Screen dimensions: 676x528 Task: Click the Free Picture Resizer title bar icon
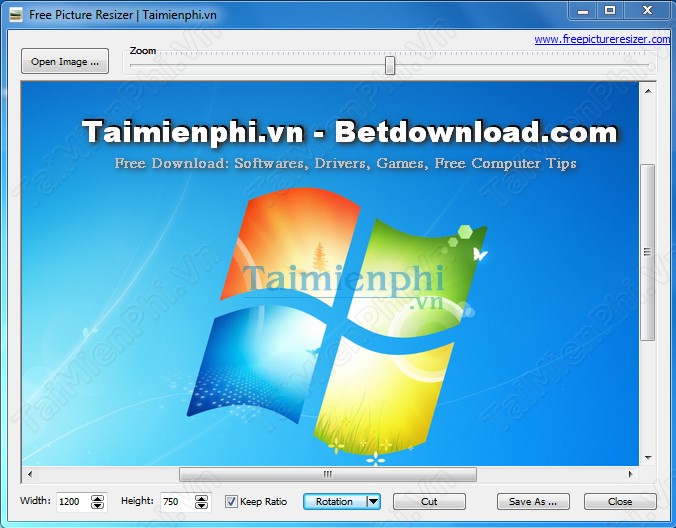pos(14,13)
